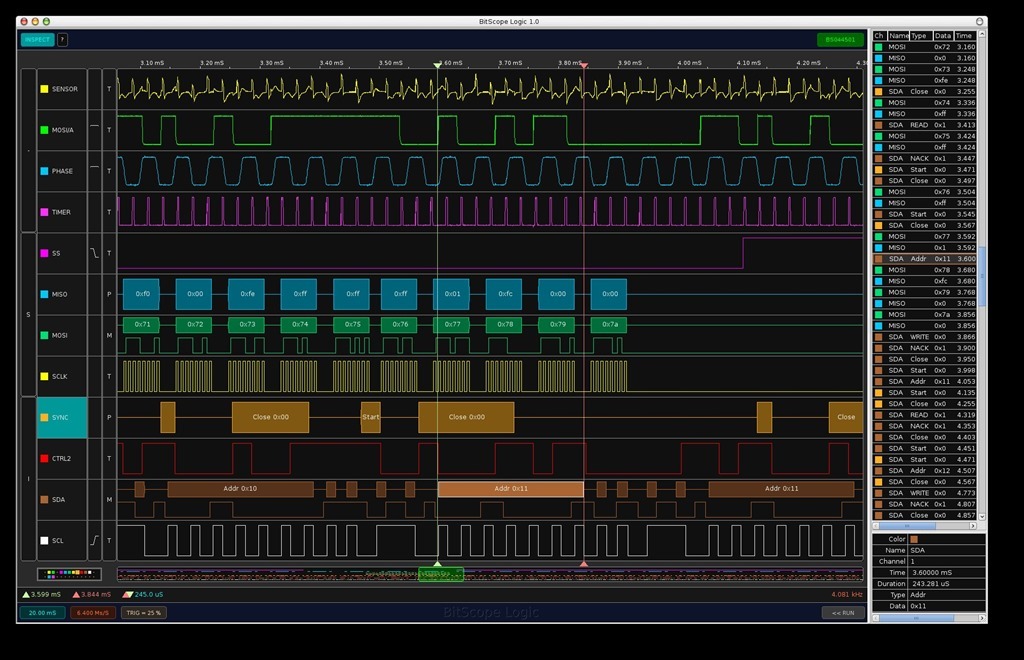Toggle the P display mode on SYNC channel
The image size is (1024, 660).
pyautogui.click(x=109, y=417)
